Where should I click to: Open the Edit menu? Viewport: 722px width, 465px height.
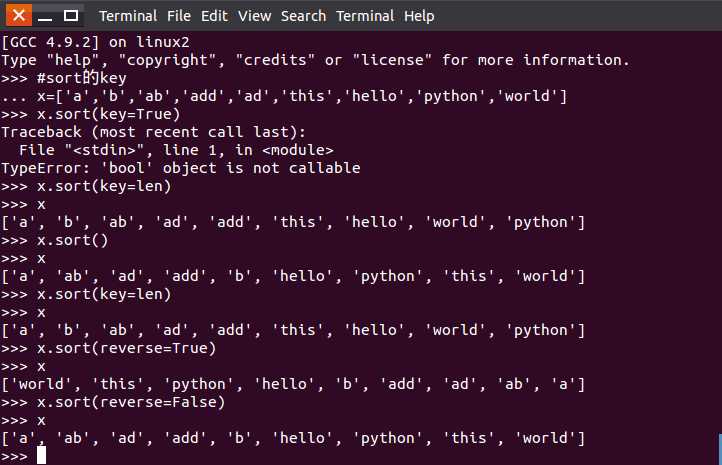214,16
